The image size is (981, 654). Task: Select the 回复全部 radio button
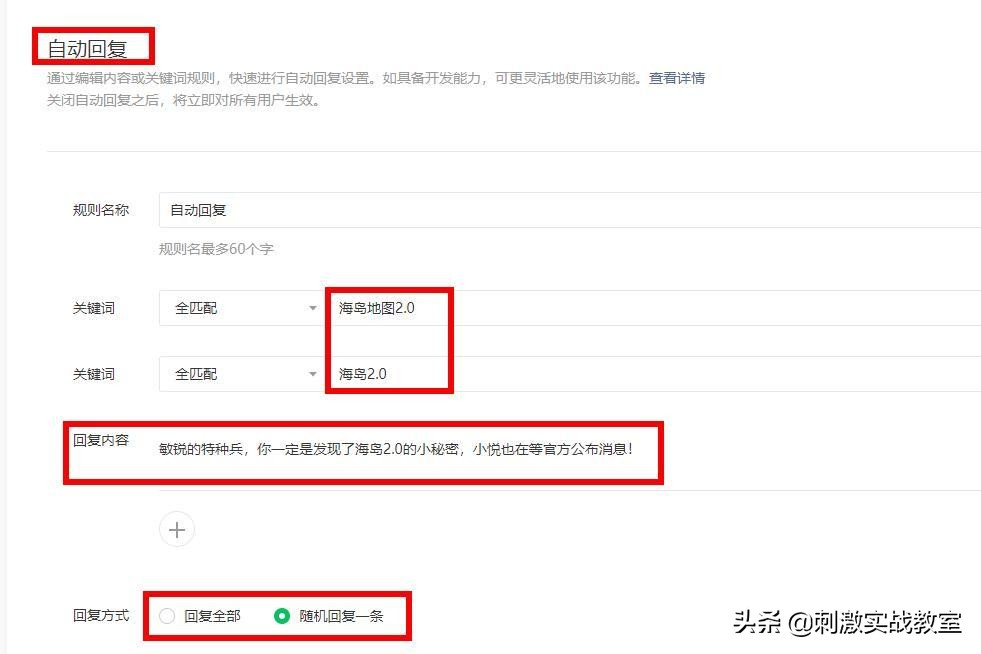(167, 616)
